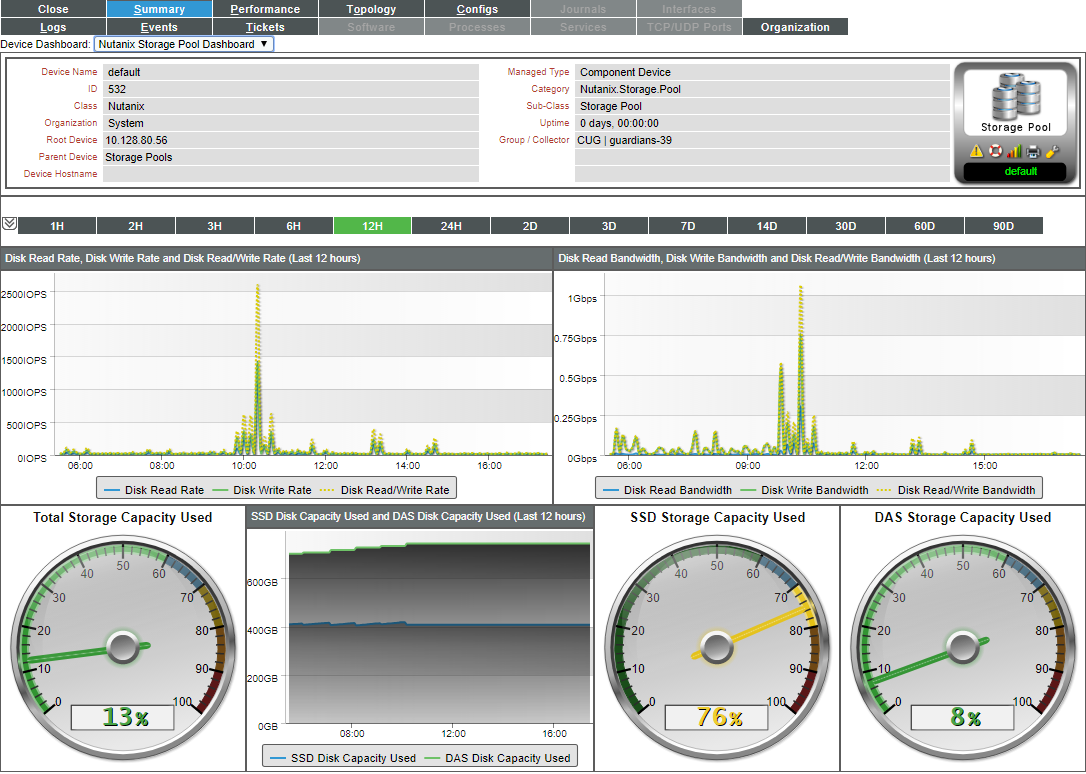Click the SSD and DAS capacity chart title
The height and width of the screenshot is (774, 1086).
pyautogui.click(x=418, y=516)
